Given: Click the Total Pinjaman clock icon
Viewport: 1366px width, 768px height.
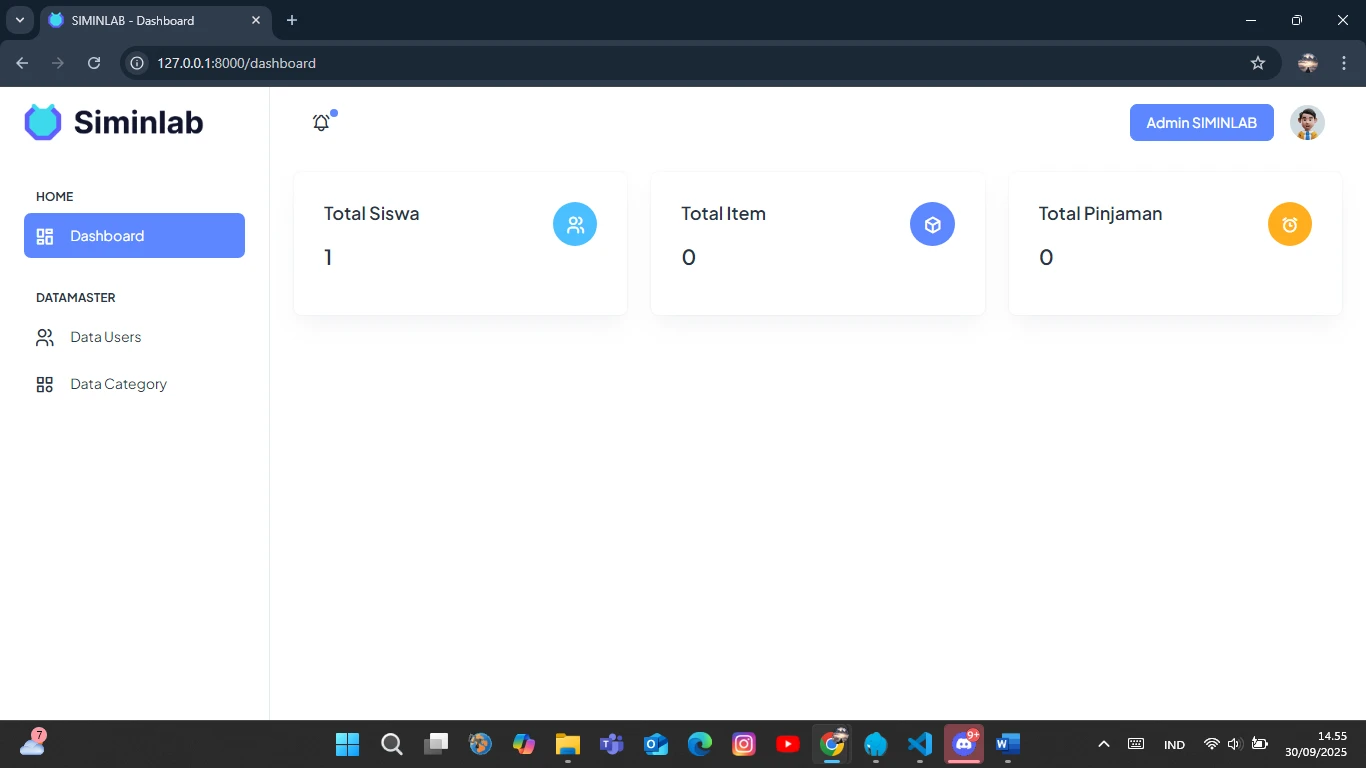Looking at the screenshot, I should click(x=1289, y=225).
